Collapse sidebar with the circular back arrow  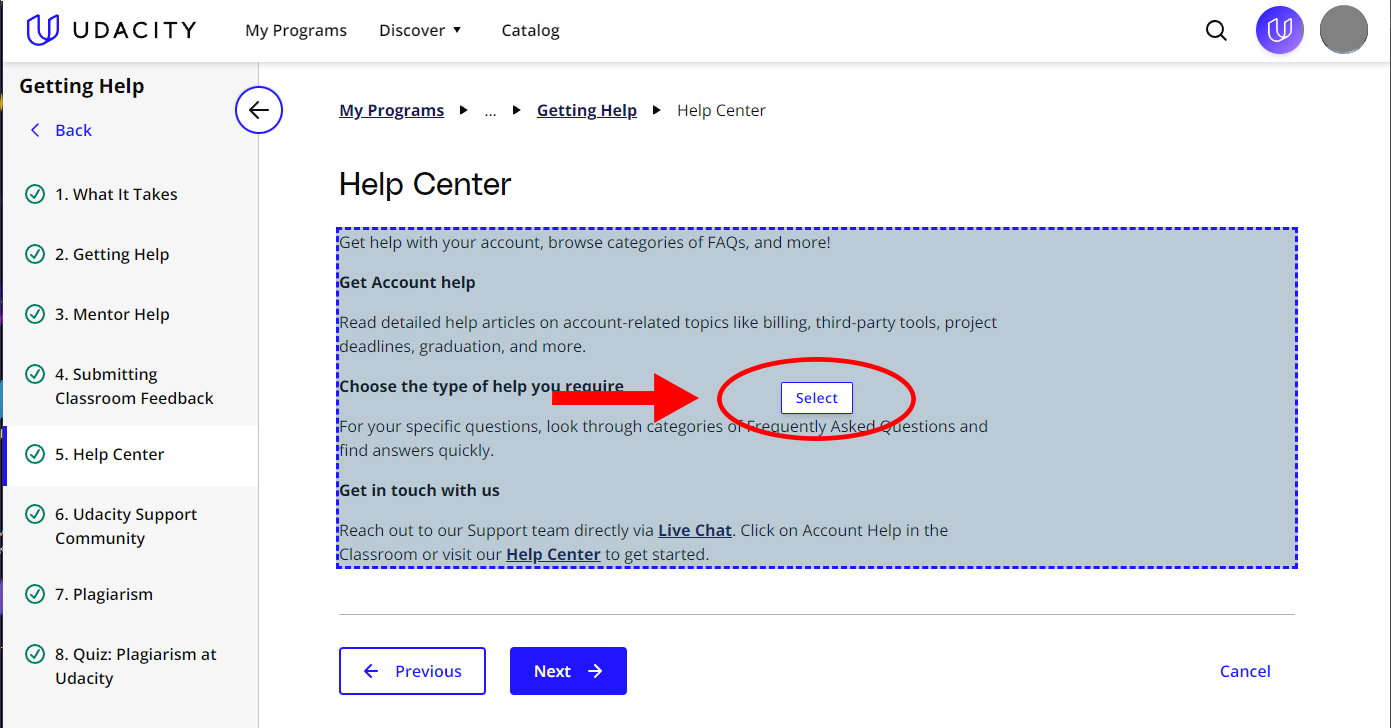pyautogui.click(x=259, y=110)
